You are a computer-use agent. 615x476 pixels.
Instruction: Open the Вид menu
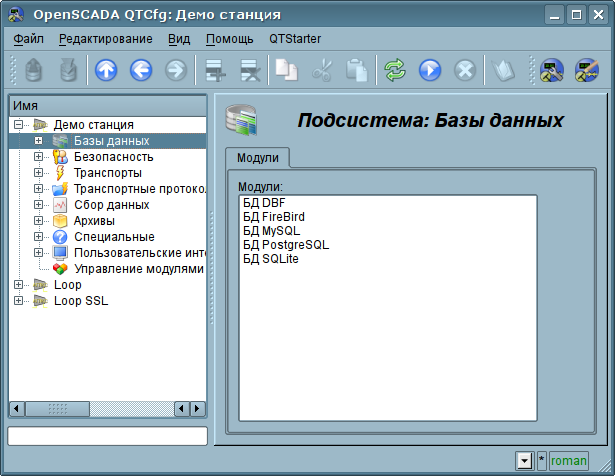pos(179,39)
